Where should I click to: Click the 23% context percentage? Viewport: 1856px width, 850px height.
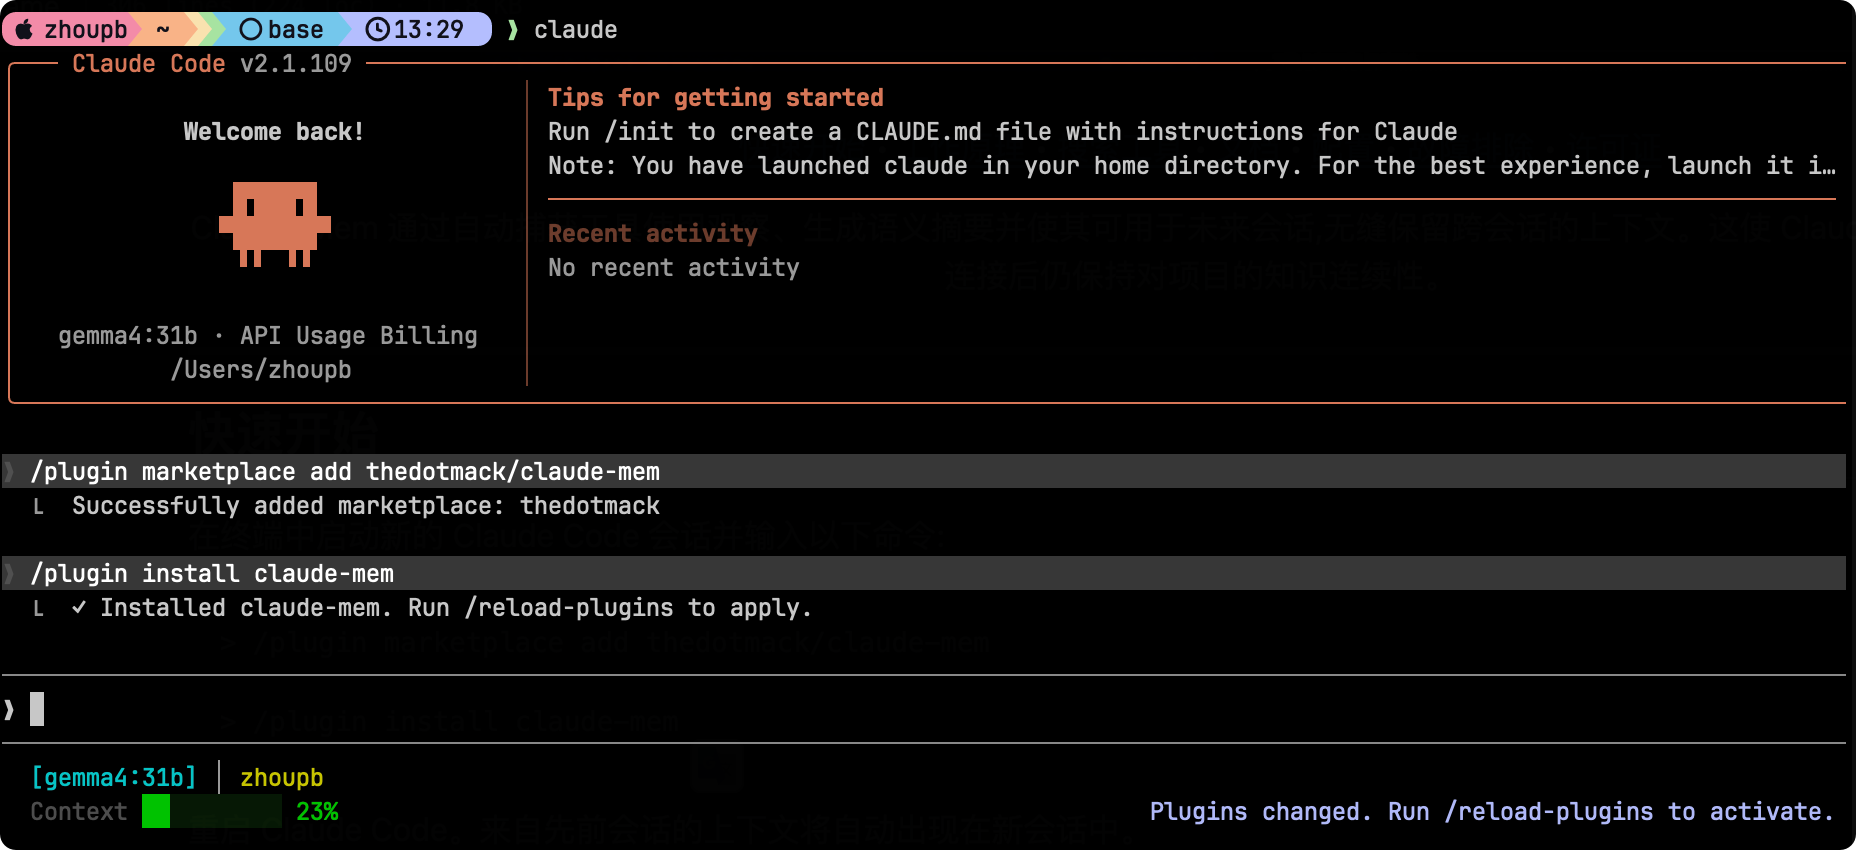click(x=317, y=811)
